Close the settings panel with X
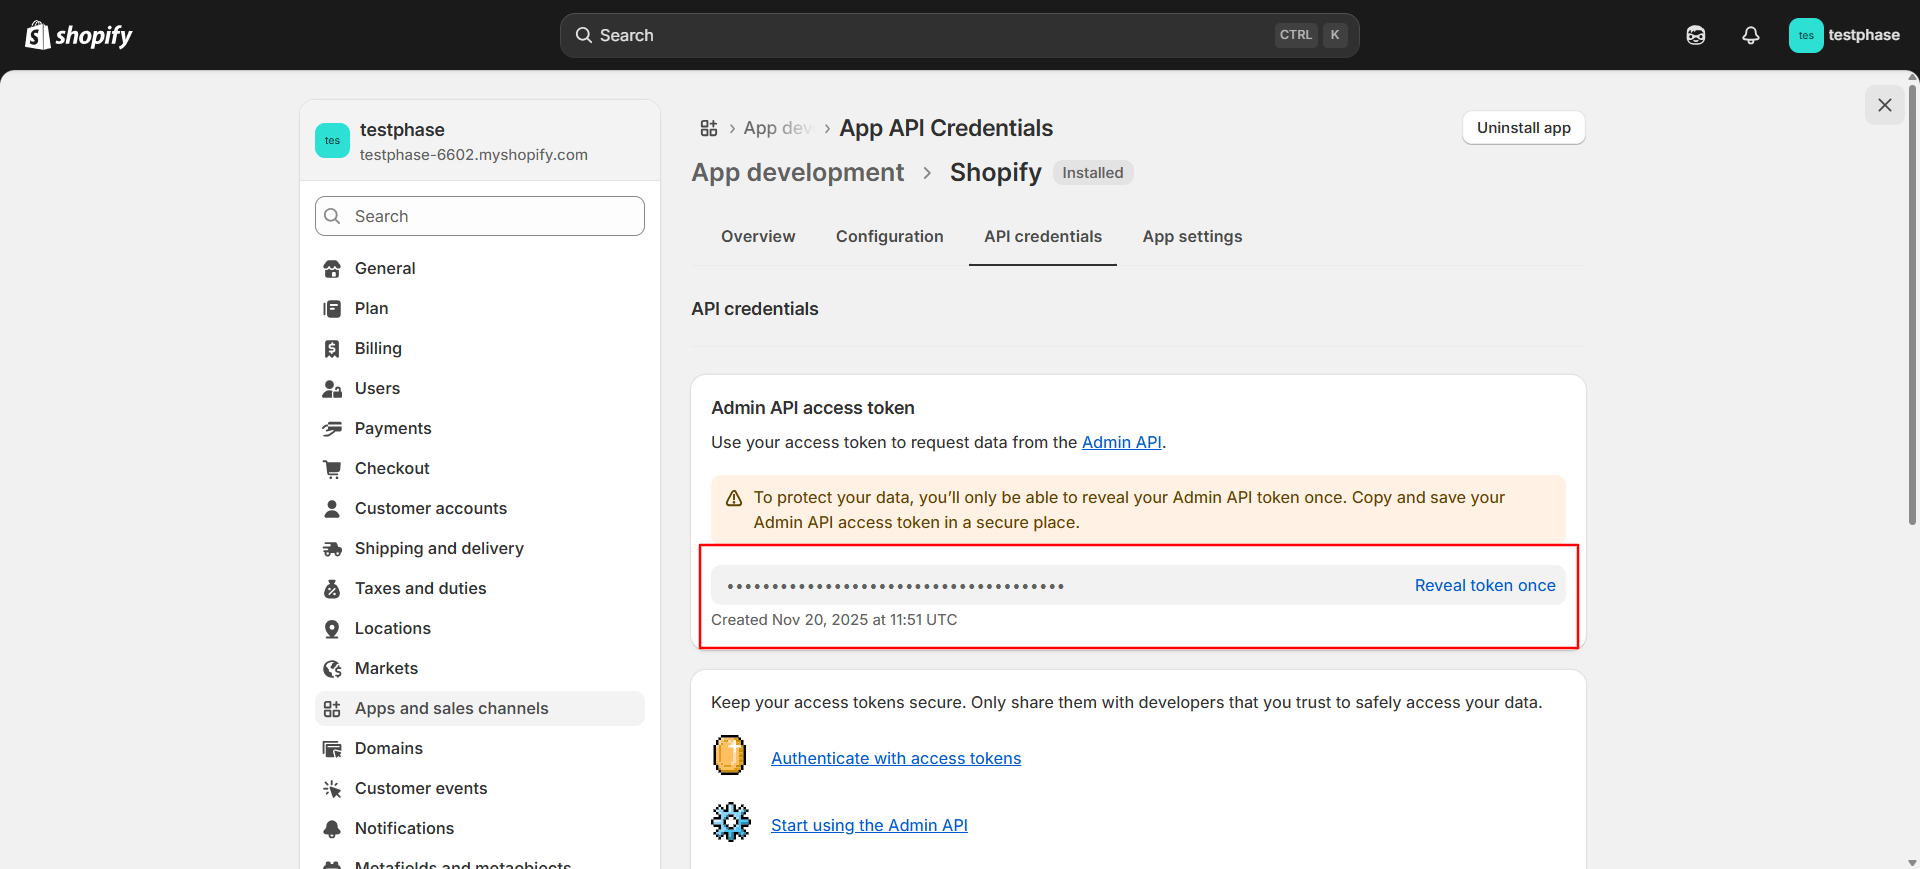 coord(1884,105)
